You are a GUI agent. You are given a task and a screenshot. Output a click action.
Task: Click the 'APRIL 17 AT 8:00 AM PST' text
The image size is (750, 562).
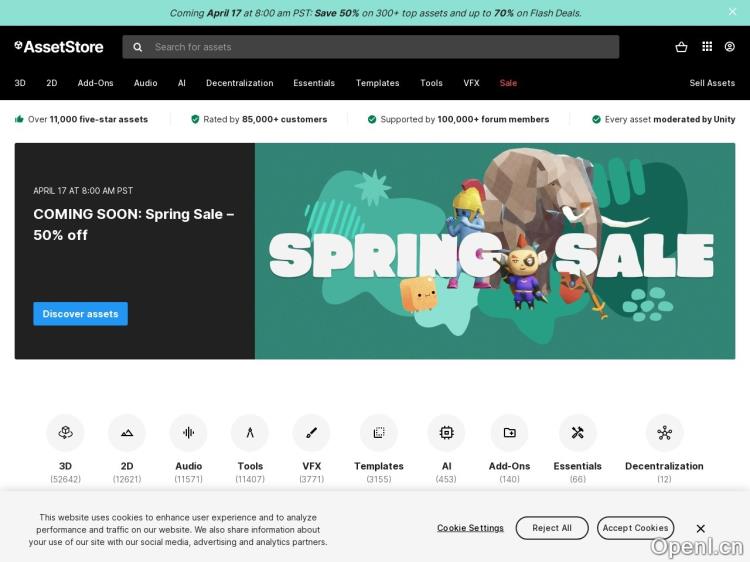[83, 190]
